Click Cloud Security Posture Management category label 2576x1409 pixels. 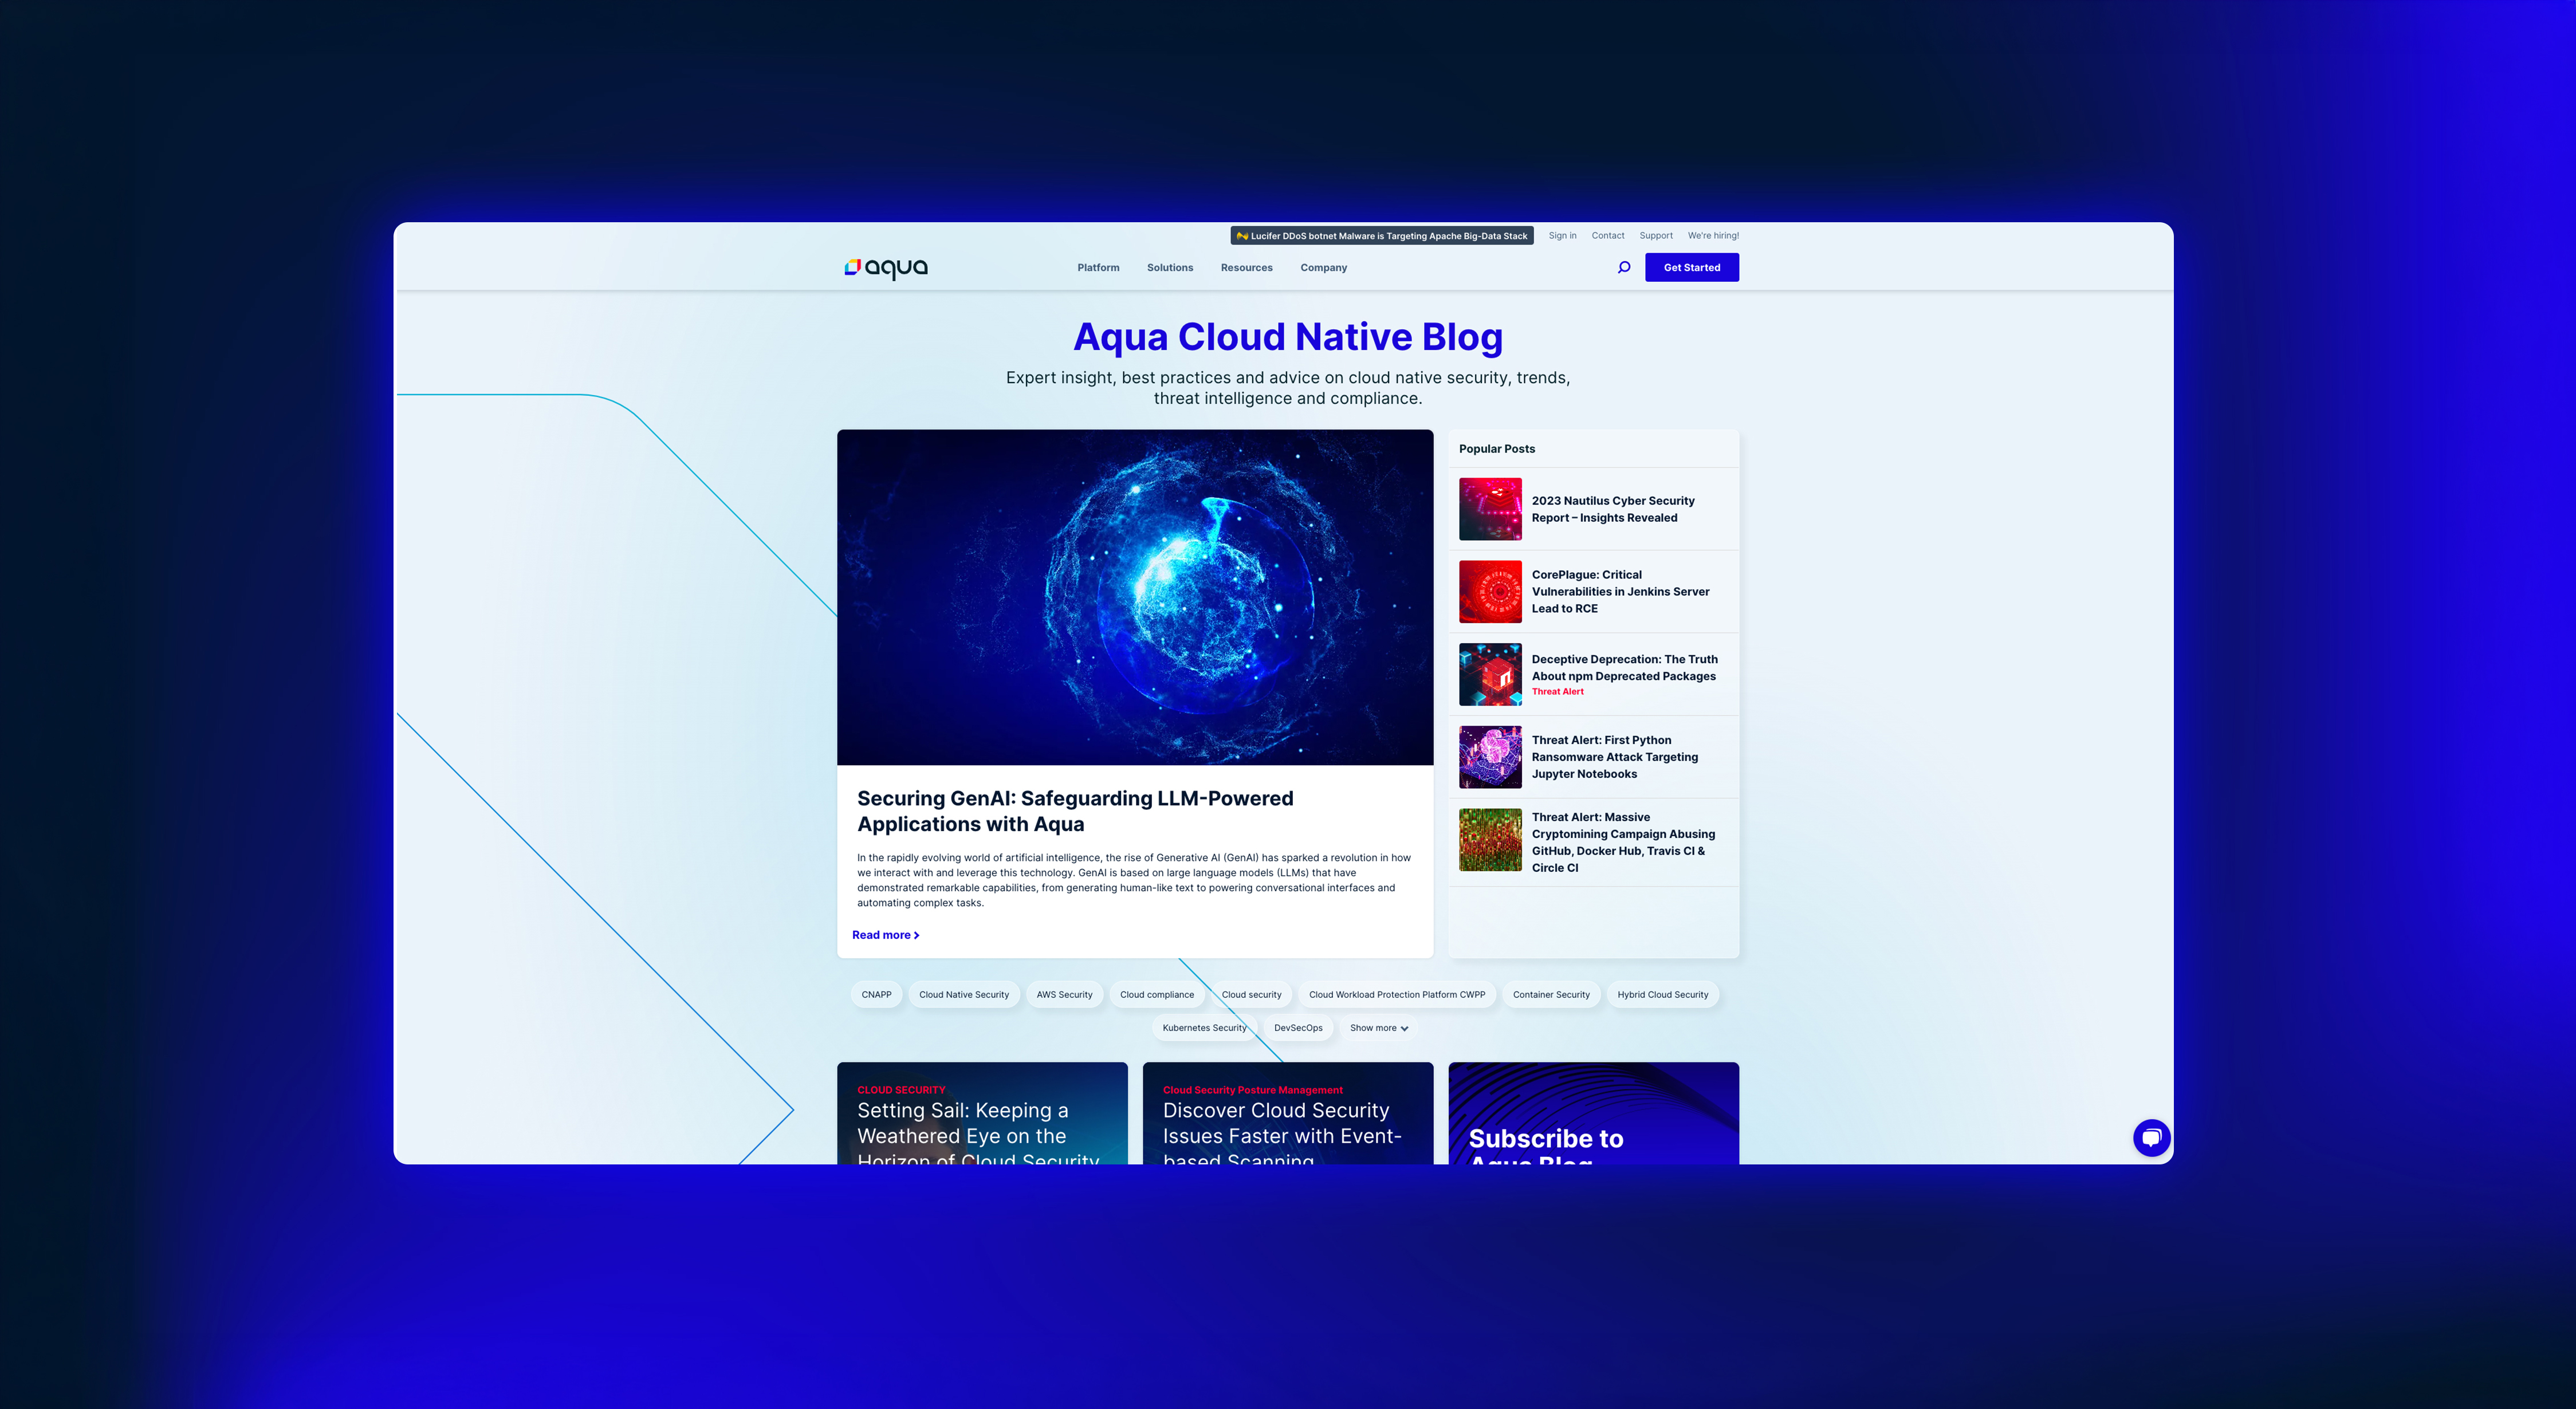click(x=1252, y=1090)
